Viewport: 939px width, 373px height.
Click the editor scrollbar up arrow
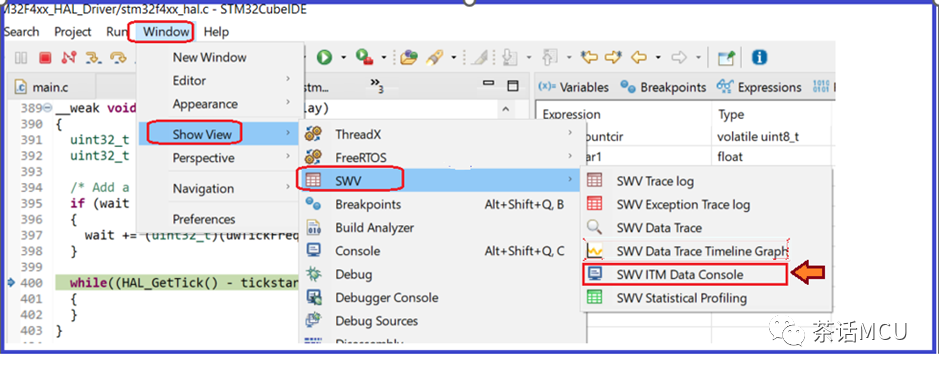(x=505, y=110)
